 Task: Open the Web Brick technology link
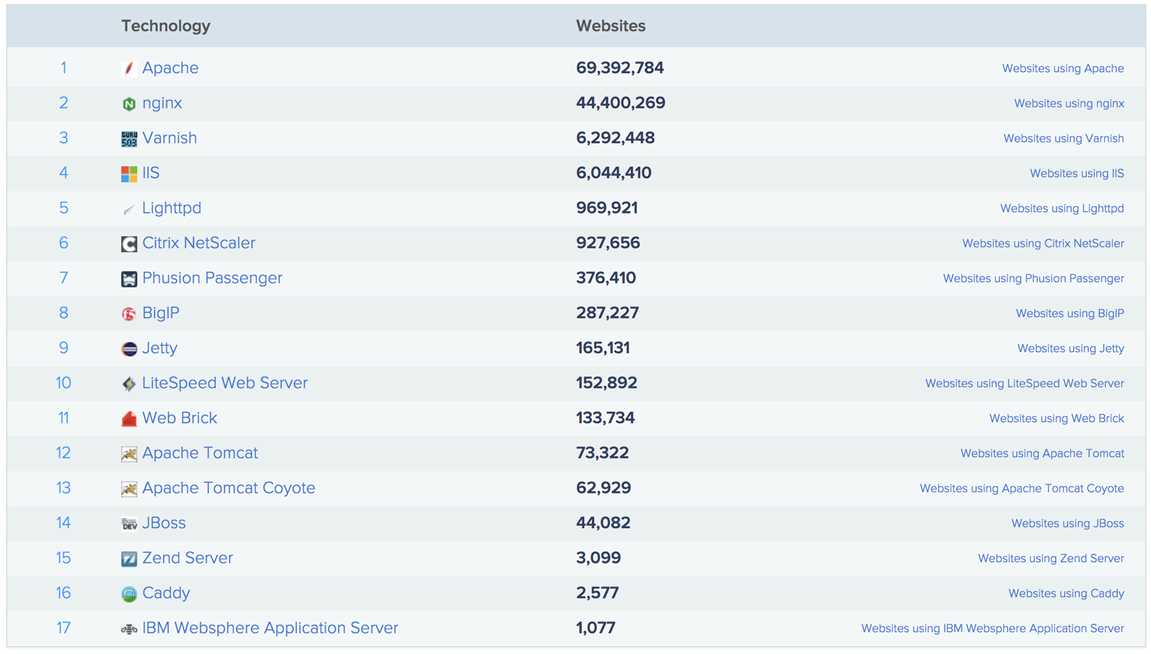180,418
